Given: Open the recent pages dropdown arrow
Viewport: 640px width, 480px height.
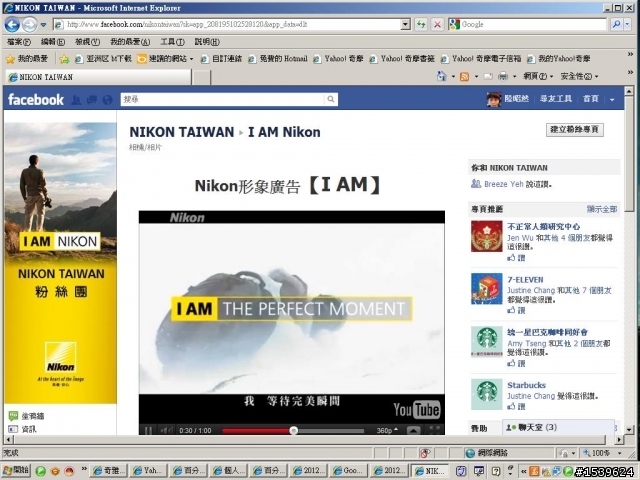Looking at the screenshot, I should [x=43, y=25].
